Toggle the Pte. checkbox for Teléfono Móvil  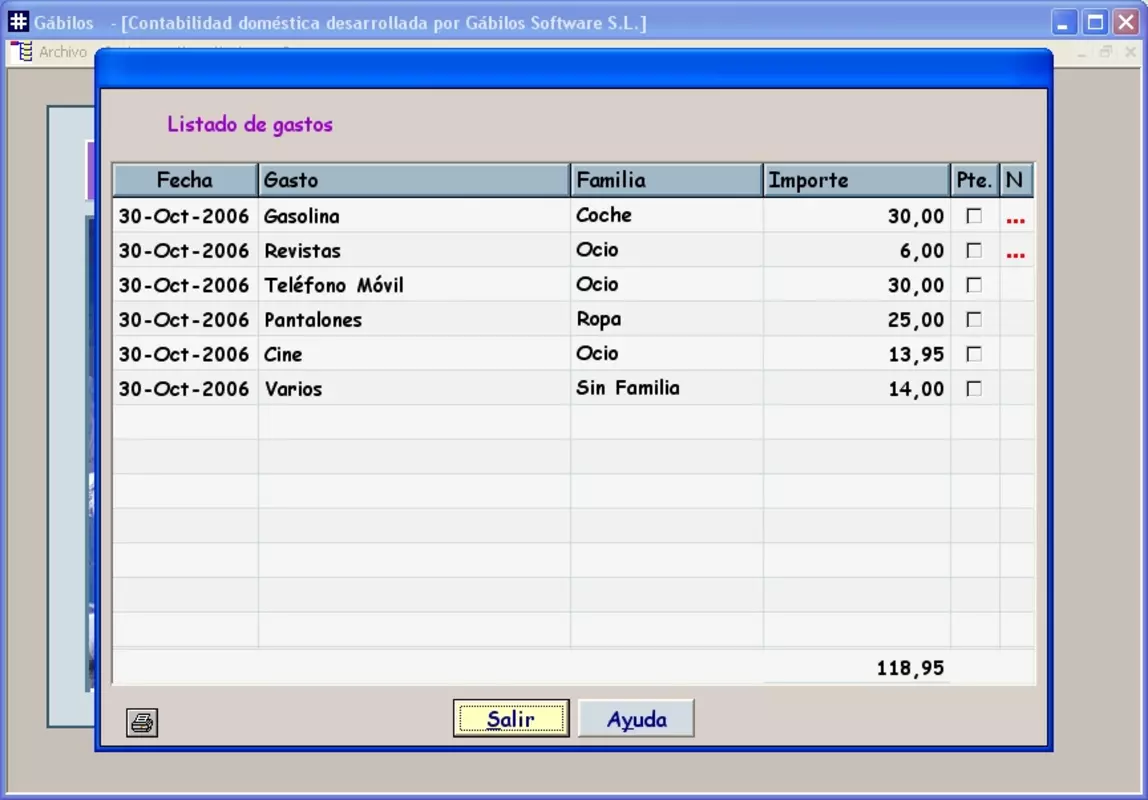pos(974,285)
